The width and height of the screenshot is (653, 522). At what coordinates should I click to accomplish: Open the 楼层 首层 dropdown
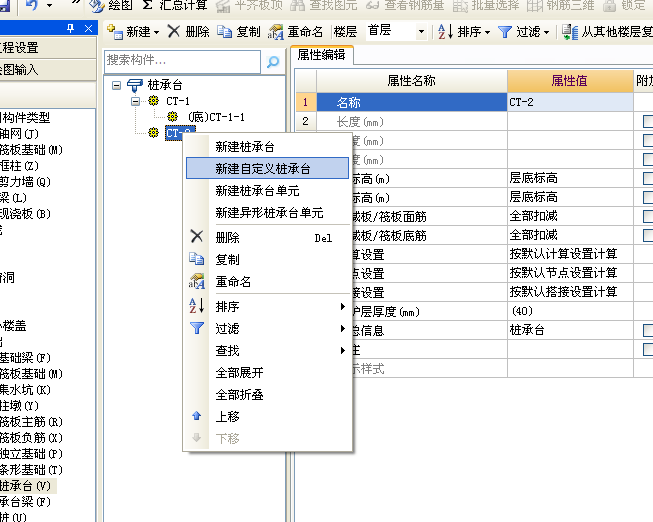[421, 32]
